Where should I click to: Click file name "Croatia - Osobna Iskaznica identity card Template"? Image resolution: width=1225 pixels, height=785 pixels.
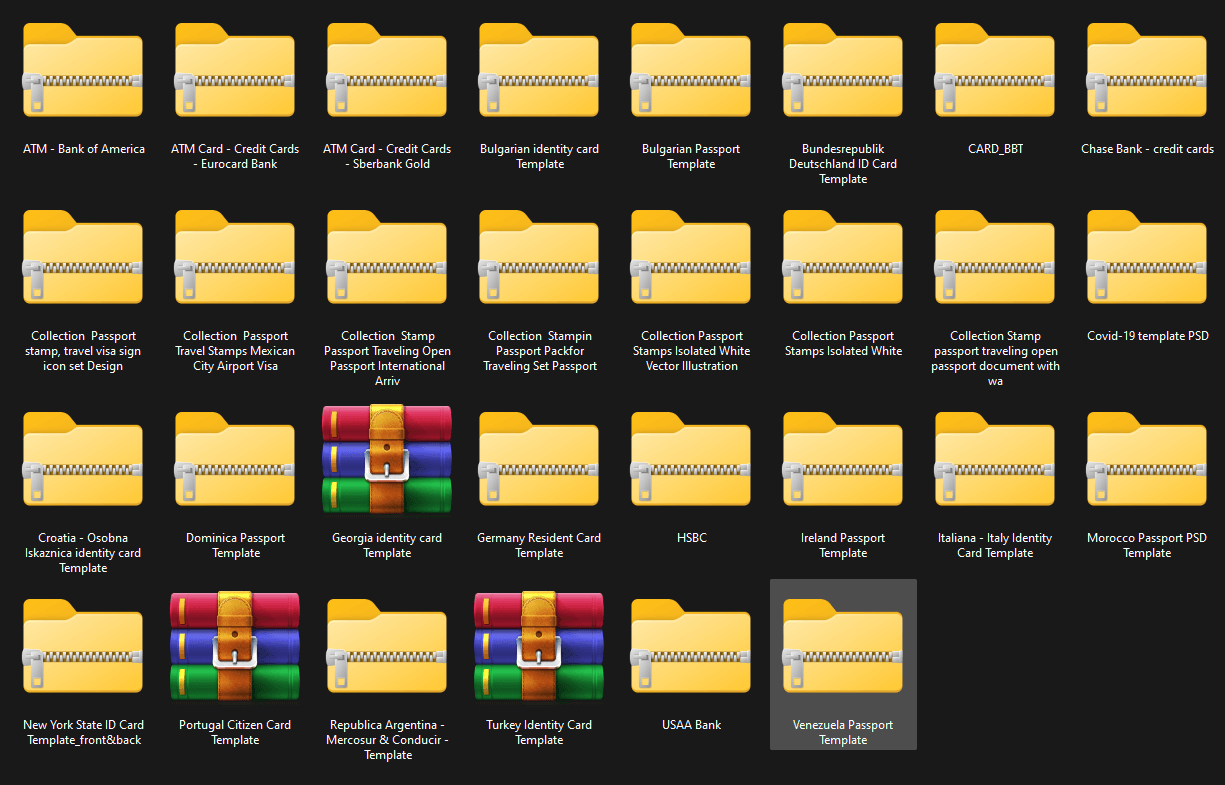point(83,553)
